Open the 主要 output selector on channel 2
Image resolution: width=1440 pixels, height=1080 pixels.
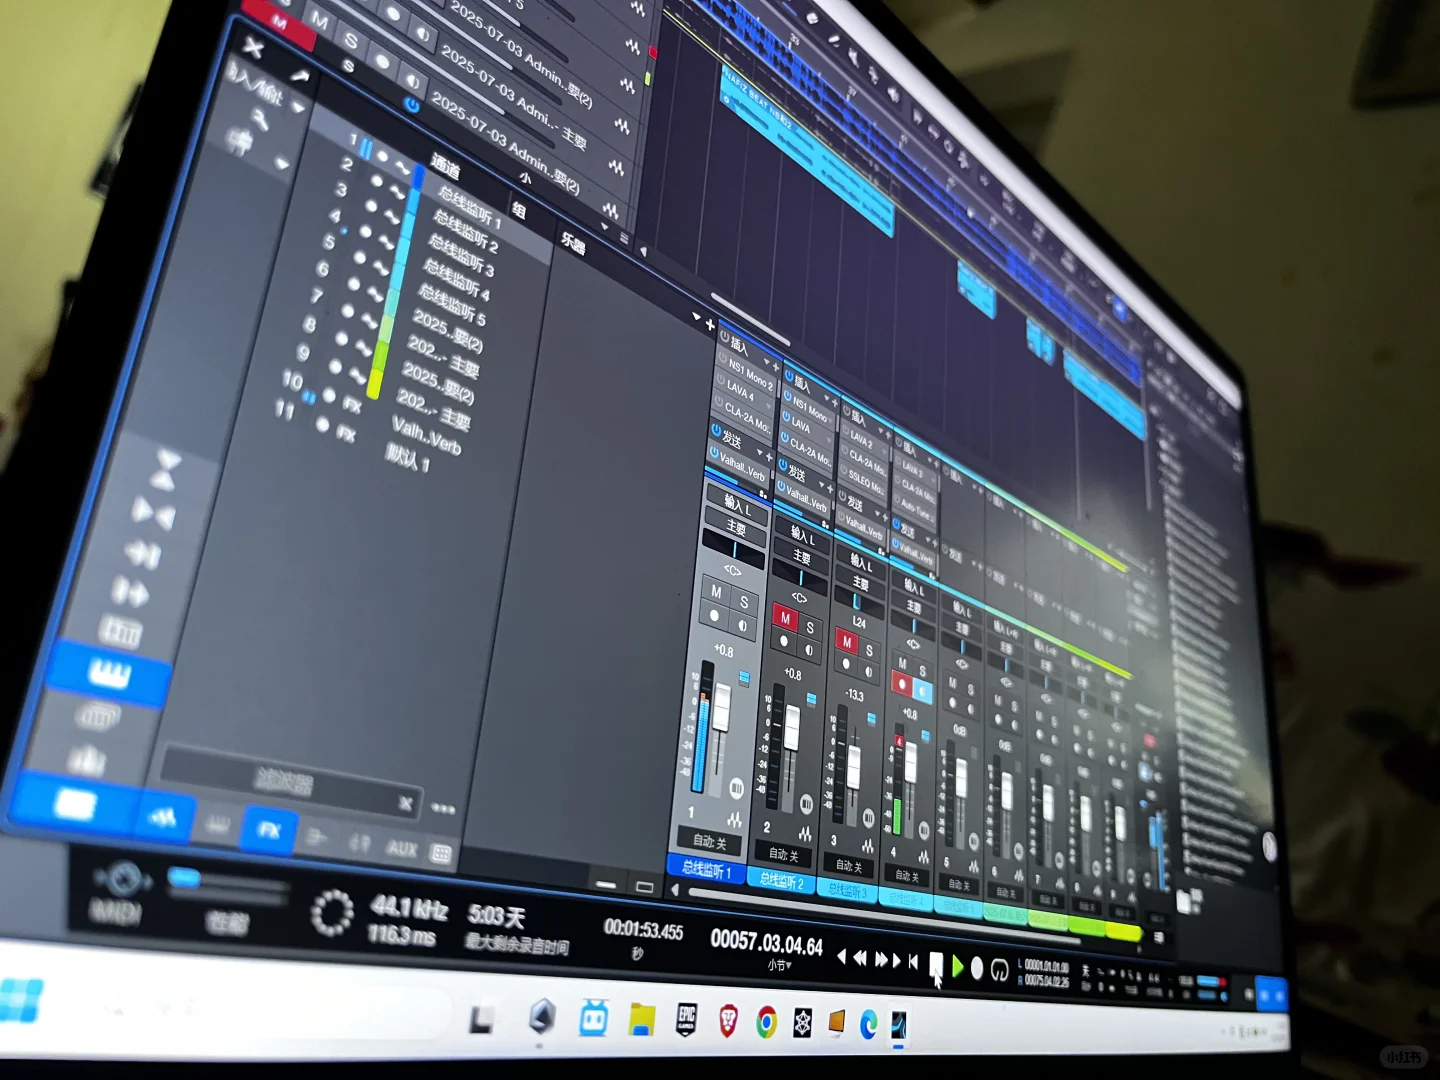pos(803,557)
